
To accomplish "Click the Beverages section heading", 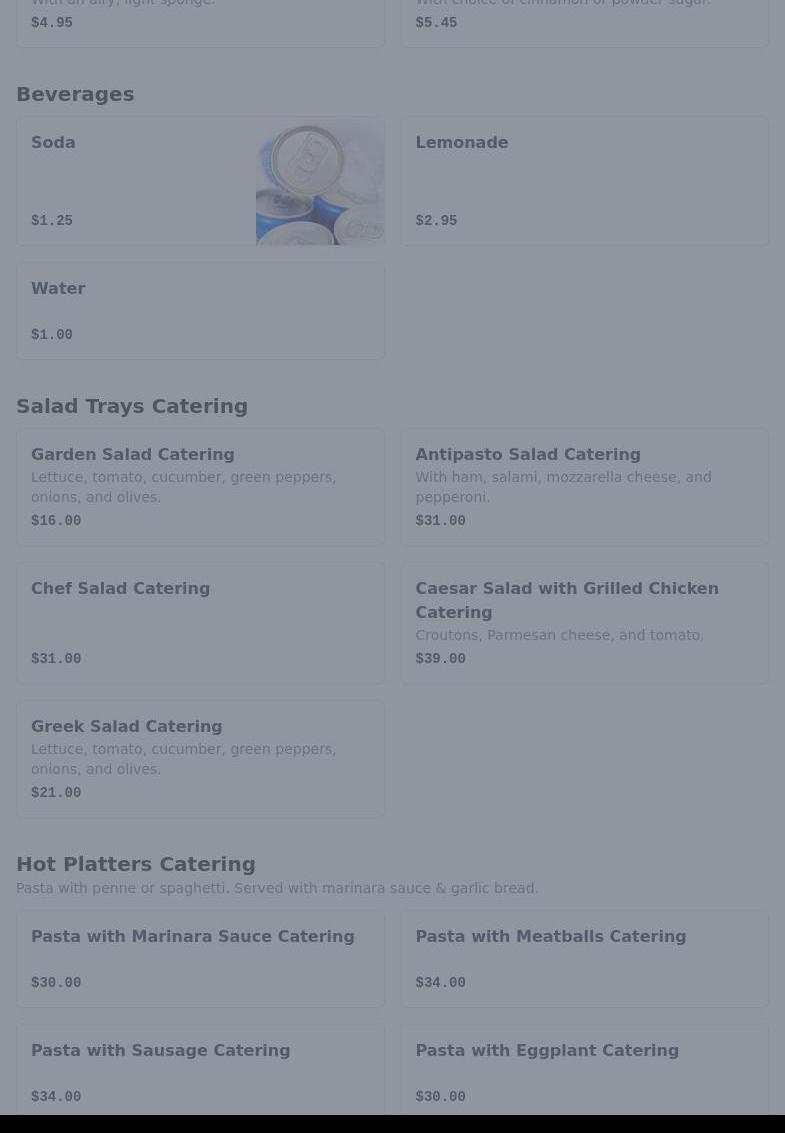I will tap(75, 94).
